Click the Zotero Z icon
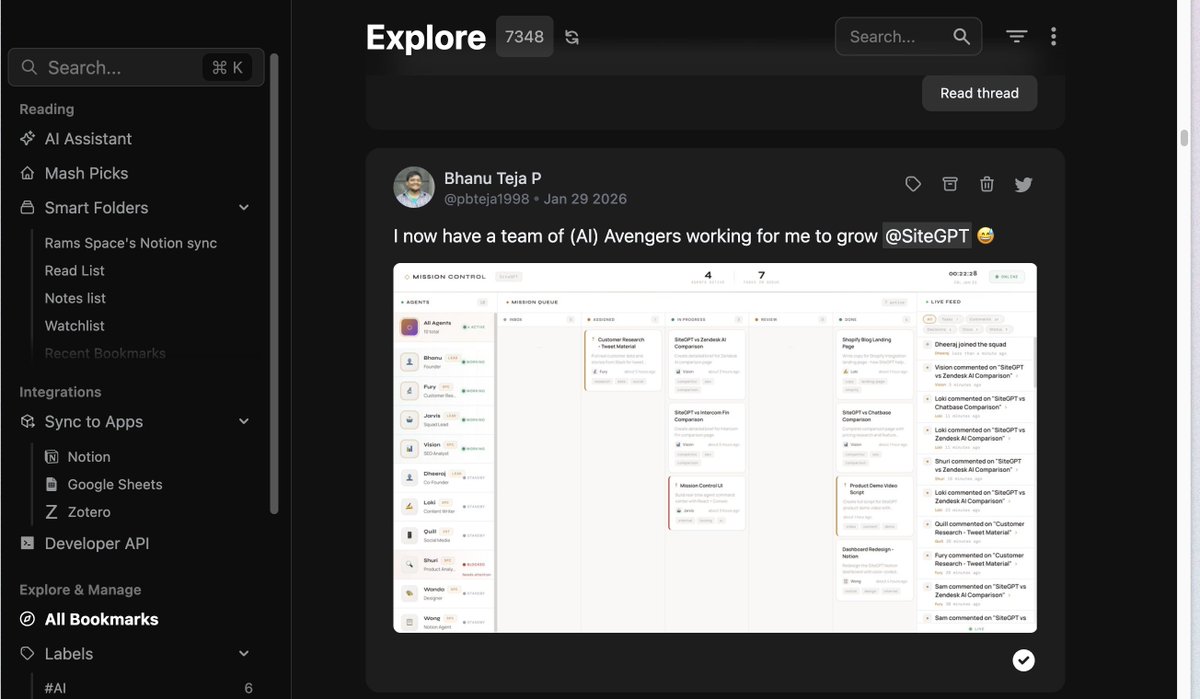1200x699 pixels. point(52,512)
